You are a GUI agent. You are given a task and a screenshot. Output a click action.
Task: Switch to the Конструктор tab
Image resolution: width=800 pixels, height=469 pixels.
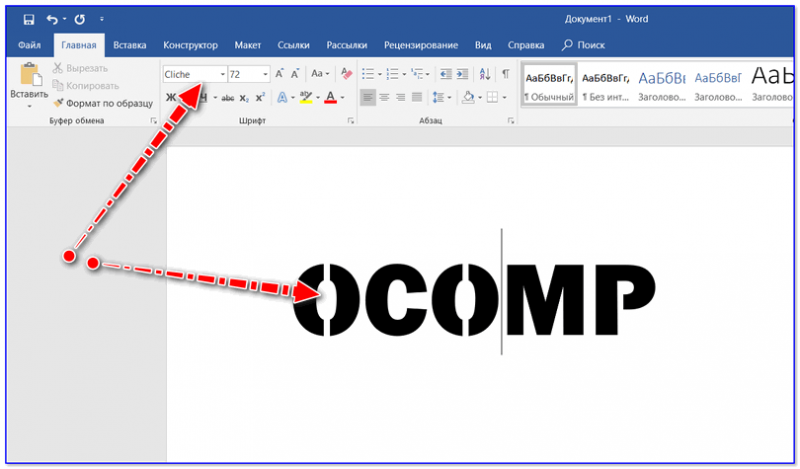point(190,45)
